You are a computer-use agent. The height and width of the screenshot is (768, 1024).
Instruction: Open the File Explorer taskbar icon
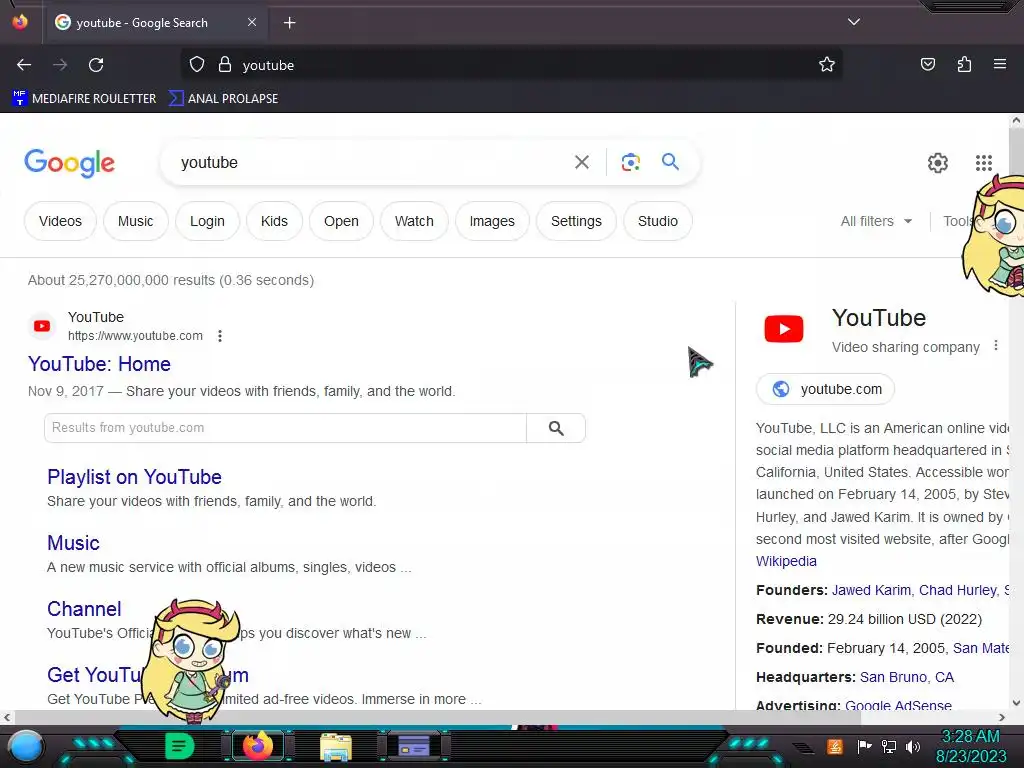point(336,746)
